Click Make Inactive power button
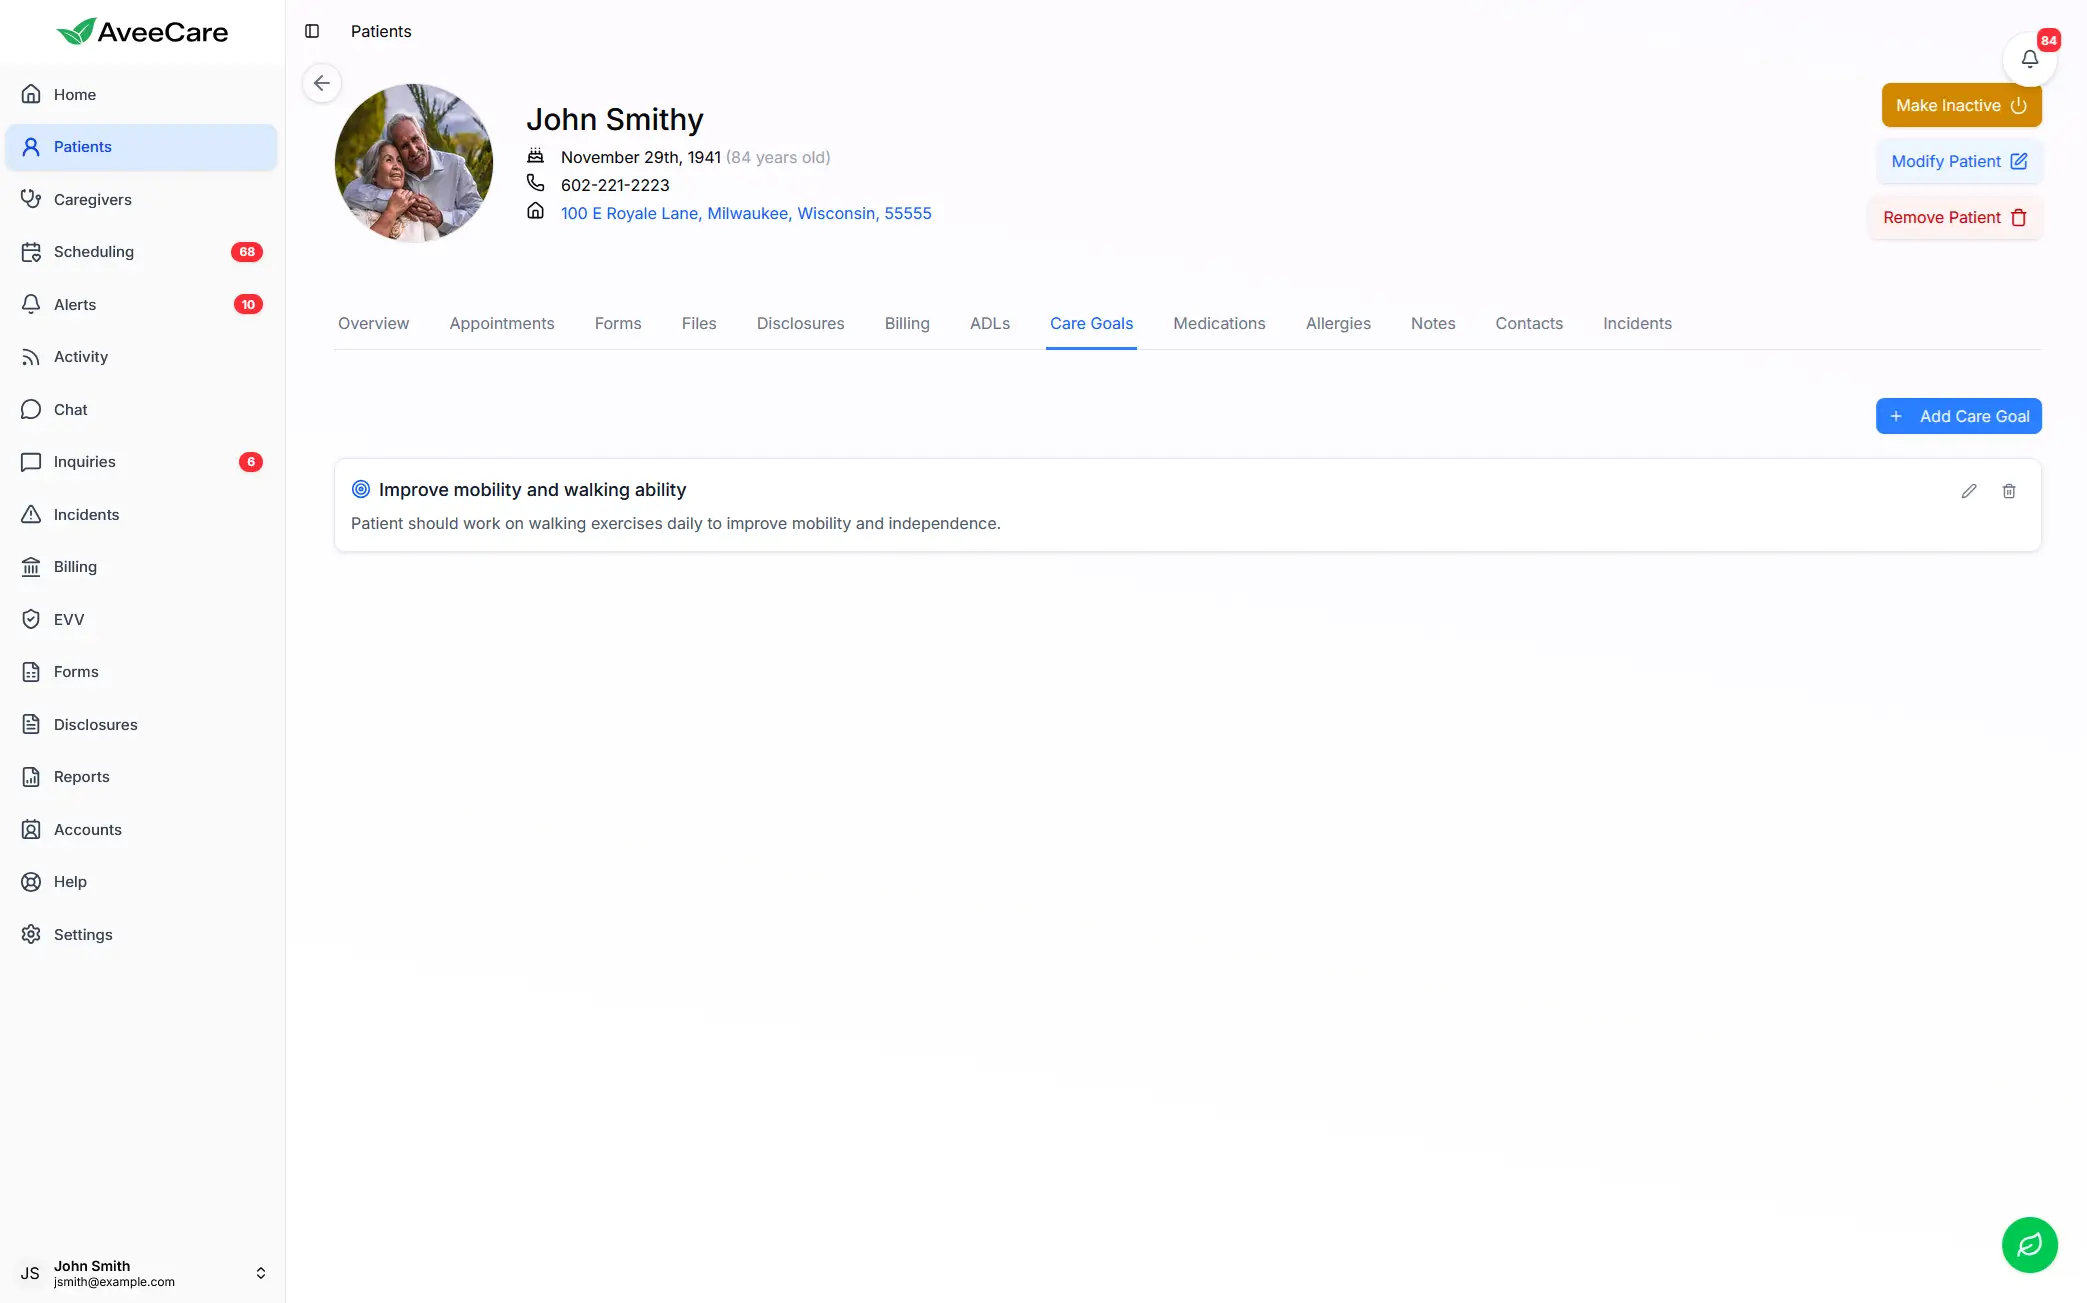The height and width of the screenshot is (1303, 2087). (1961, 105)
